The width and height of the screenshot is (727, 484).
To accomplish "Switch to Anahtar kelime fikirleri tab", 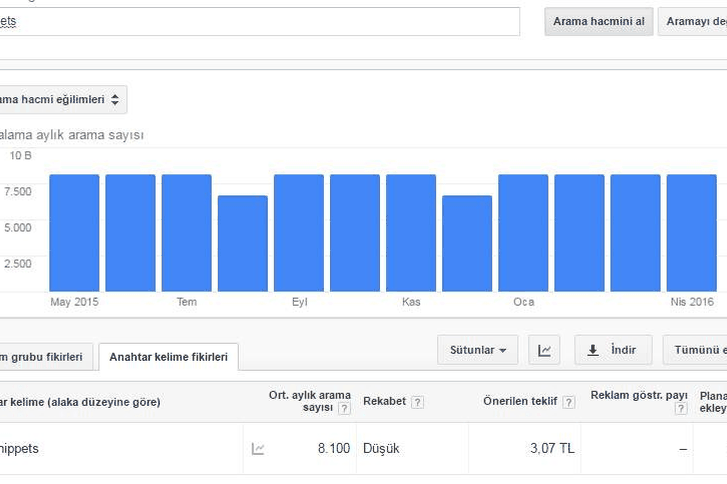I will click(169, 357).
